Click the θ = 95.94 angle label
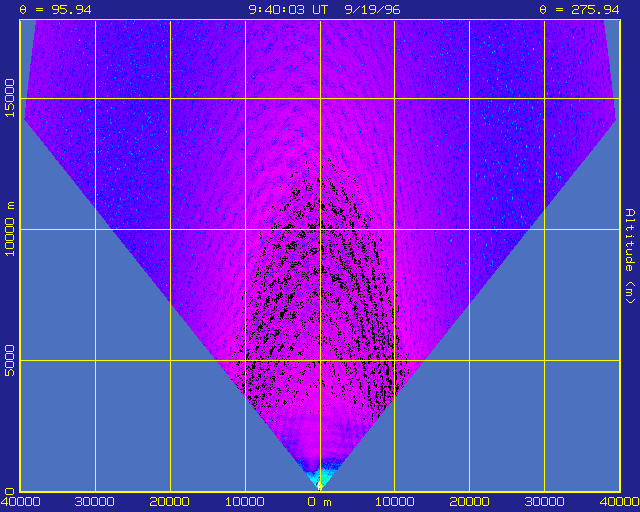Image resolution: width=640 pixels, height=512 pixels. 56,9
